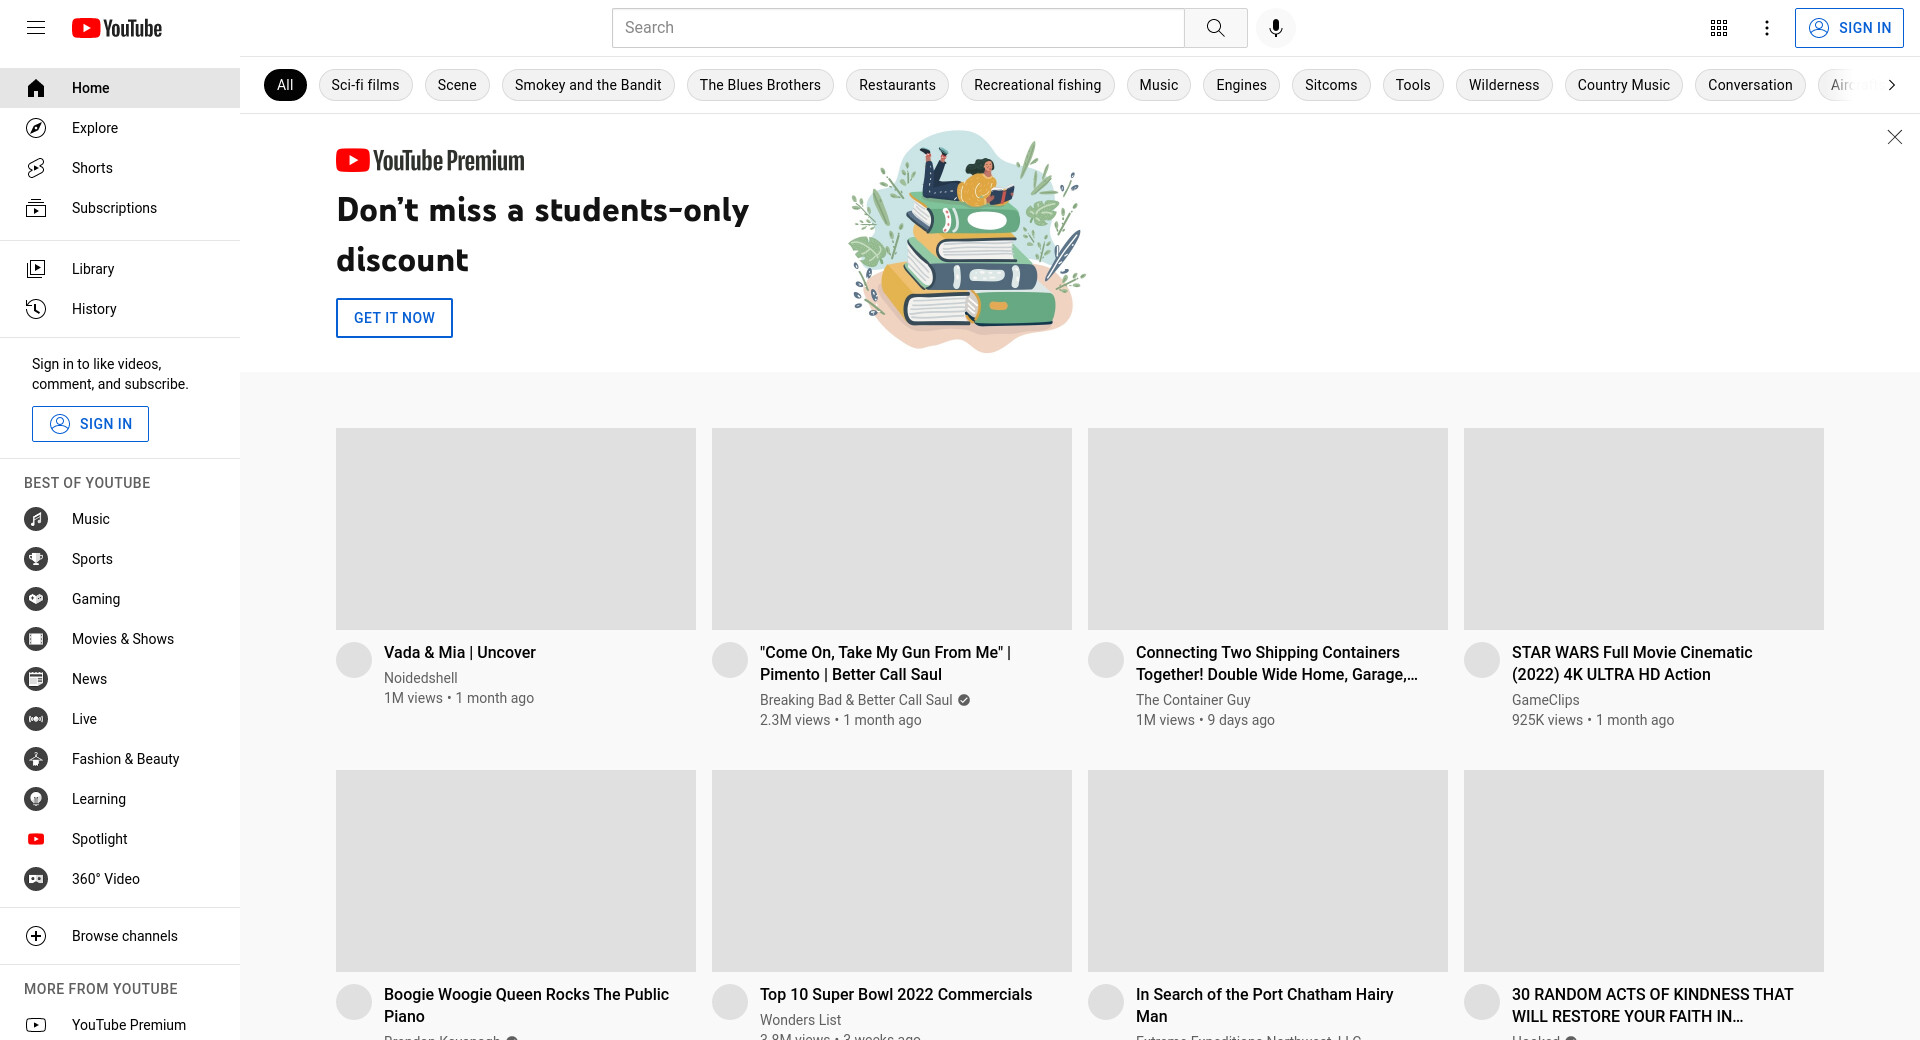Open the YouTube apps grid
1920x1040 pixels.
pyautogui.click(x=1719, y=28)
